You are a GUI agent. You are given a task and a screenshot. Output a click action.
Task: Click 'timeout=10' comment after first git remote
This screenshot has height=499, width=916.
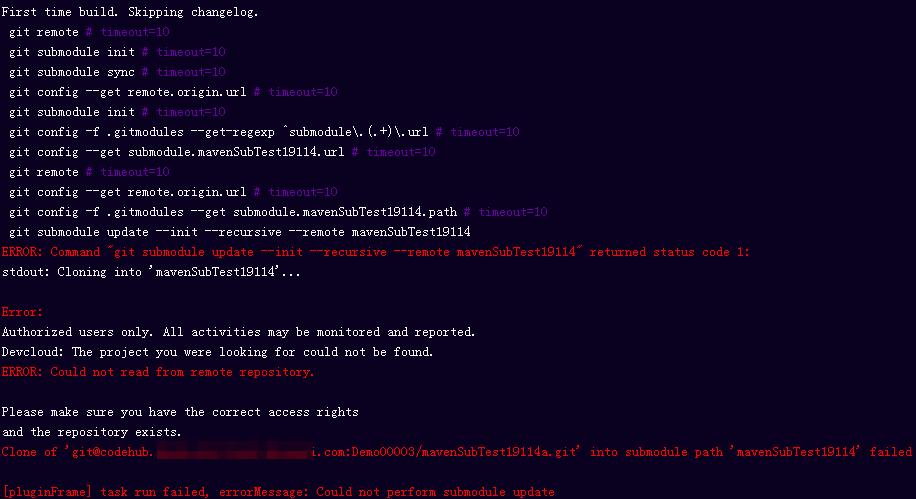pyautogui.click(x=135, y=32)
